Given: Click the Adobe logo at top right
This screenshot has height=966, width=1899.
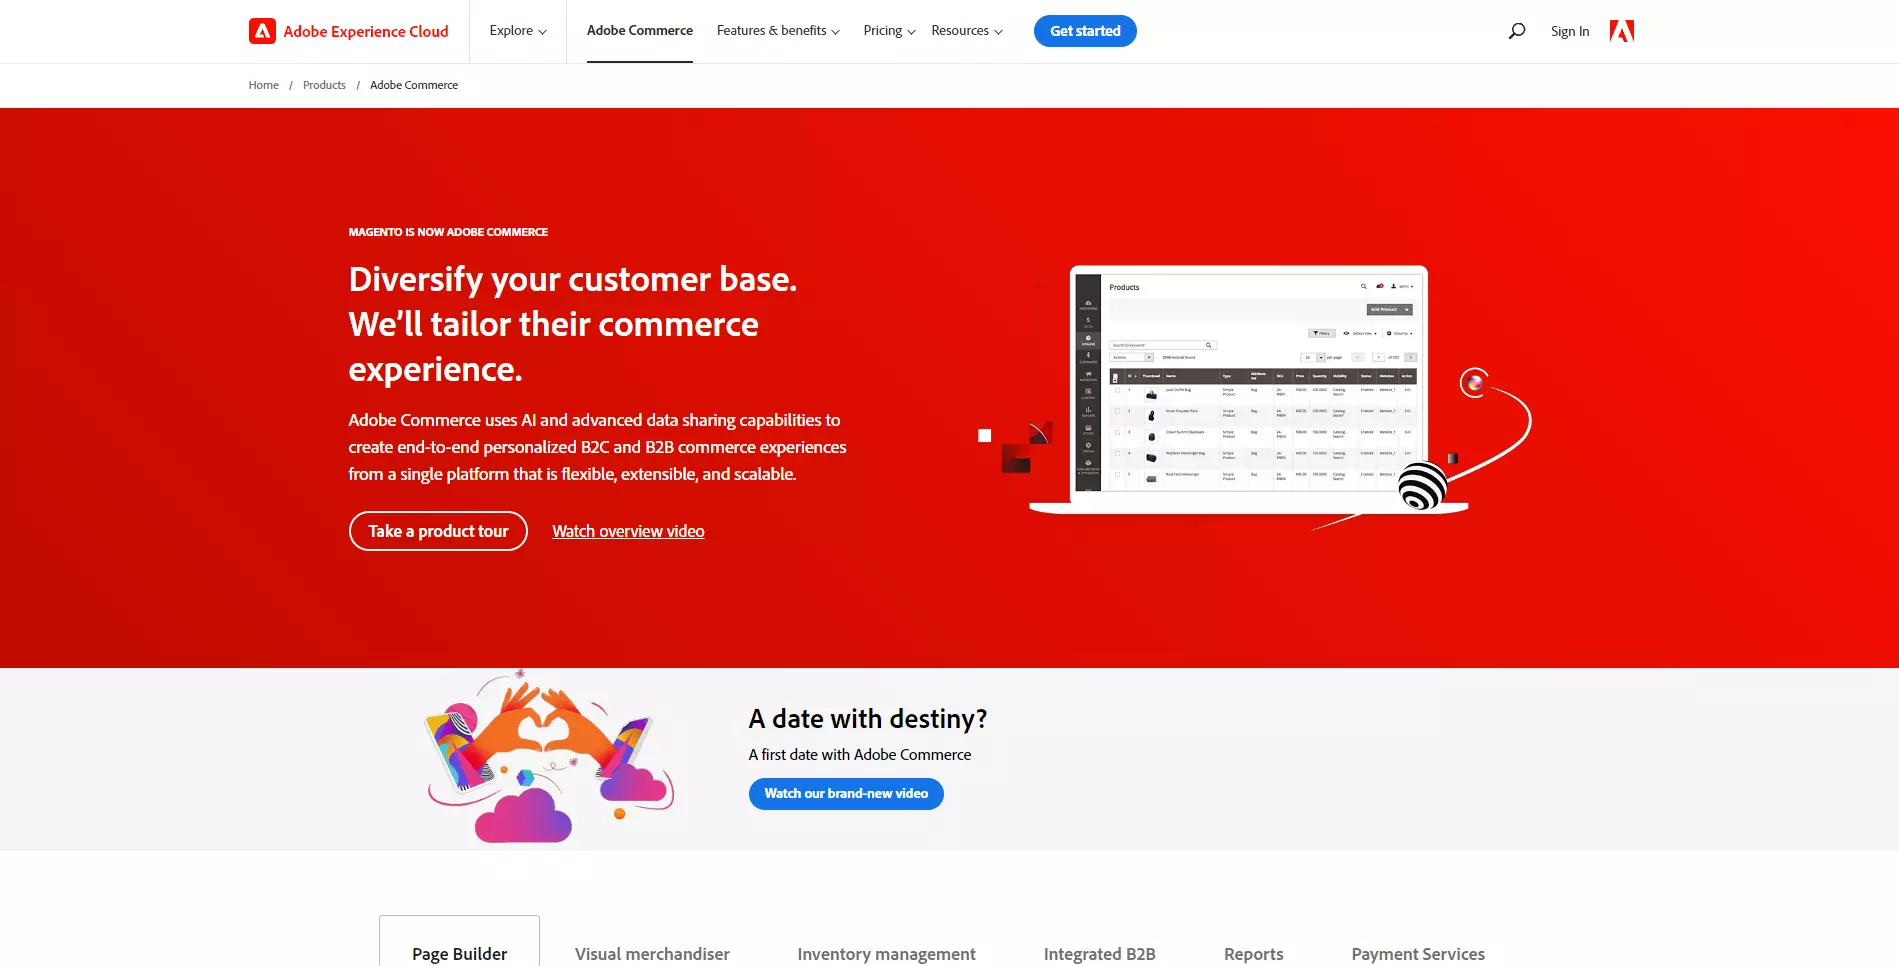Looking at the screenshot, I should (x=1621, y=31).
